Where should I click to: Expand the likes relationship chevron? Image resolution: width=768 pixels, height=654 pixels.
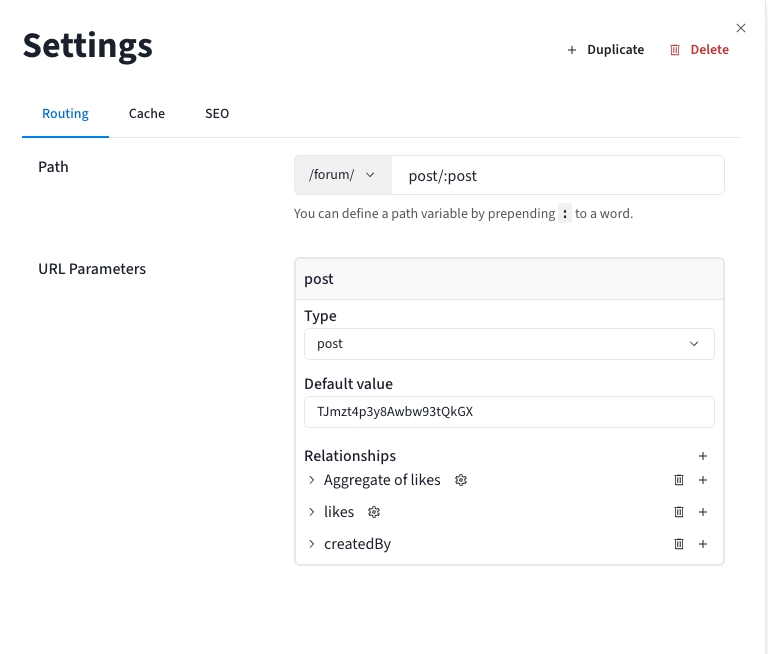[312, 512]
